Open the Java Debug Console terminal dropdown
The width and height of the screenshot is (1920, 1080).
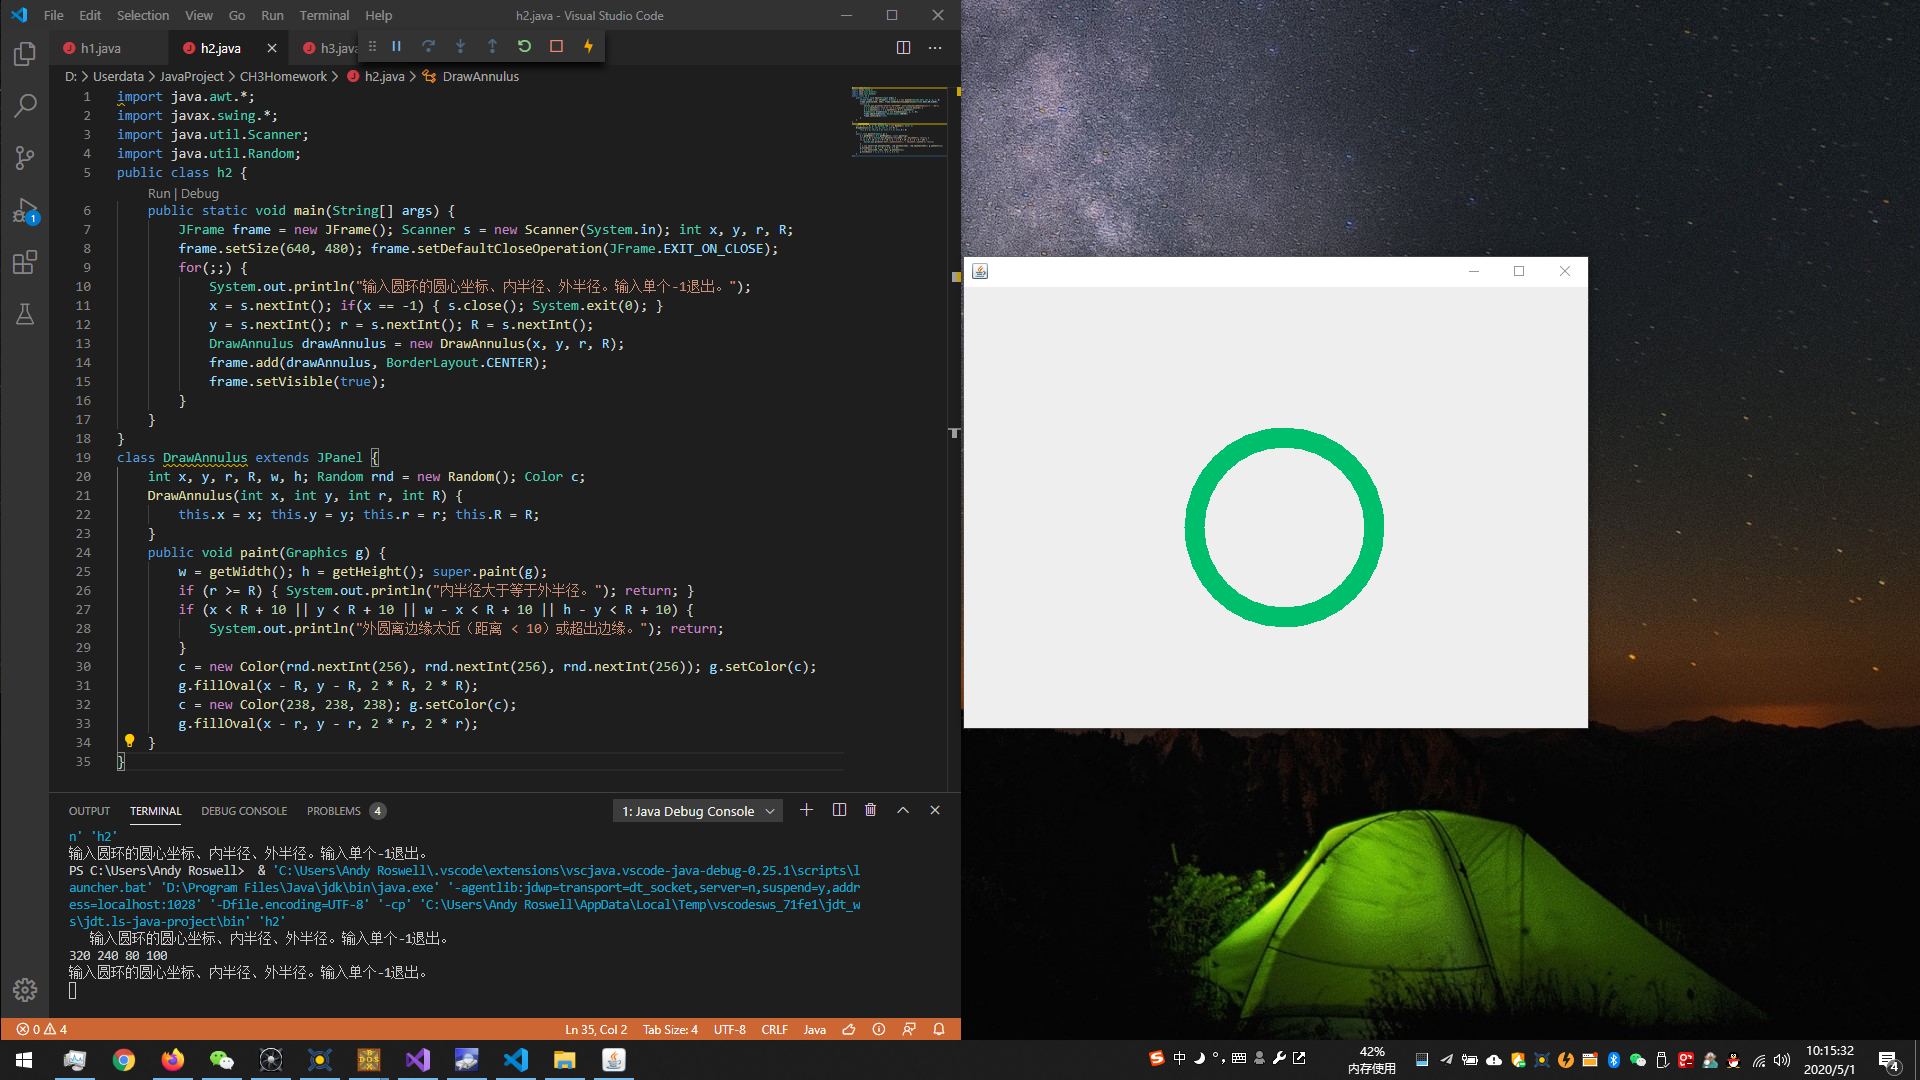(697, 811)
